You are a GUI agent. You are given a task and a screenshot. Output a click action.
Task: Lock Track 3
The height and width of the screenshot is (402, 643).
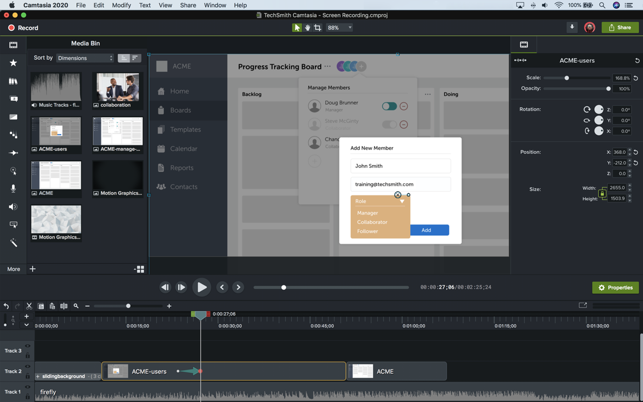click(27, 355)
